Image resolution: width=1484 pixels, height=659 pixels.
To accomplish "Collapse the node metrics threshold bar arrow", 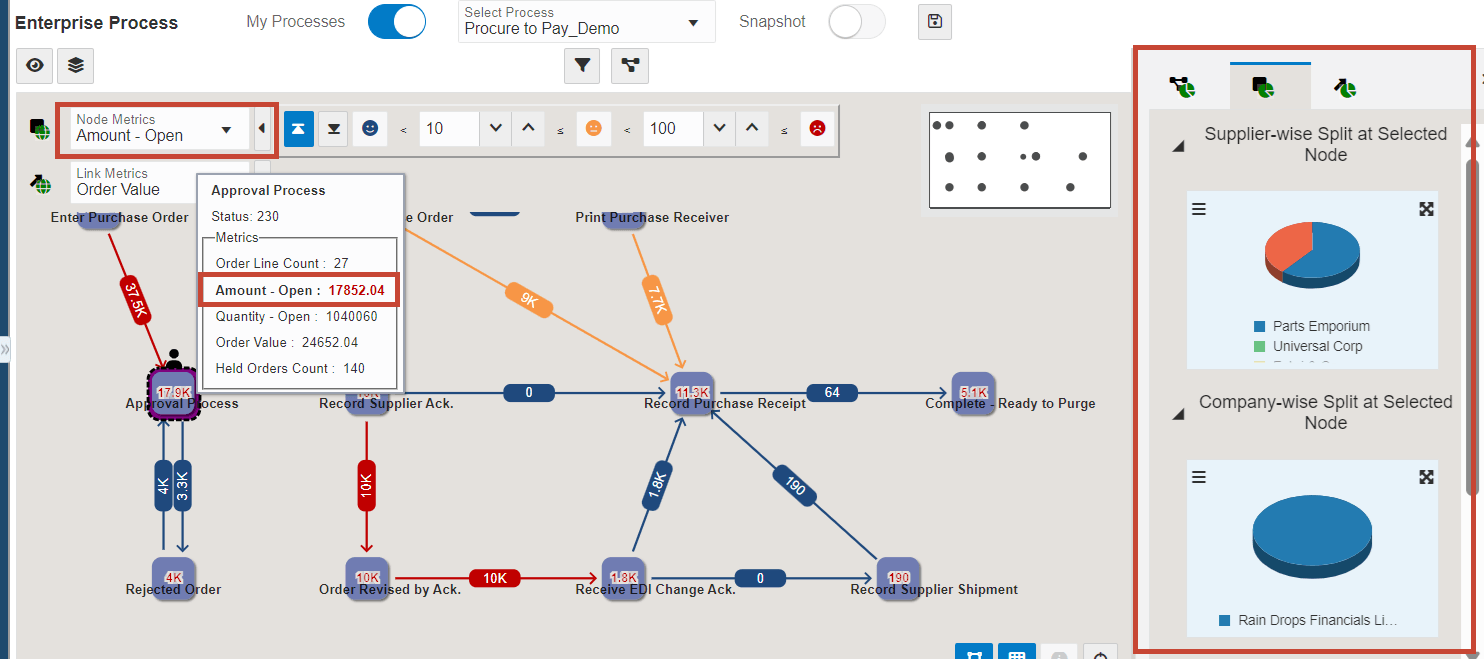I will [x=262, y=128].
